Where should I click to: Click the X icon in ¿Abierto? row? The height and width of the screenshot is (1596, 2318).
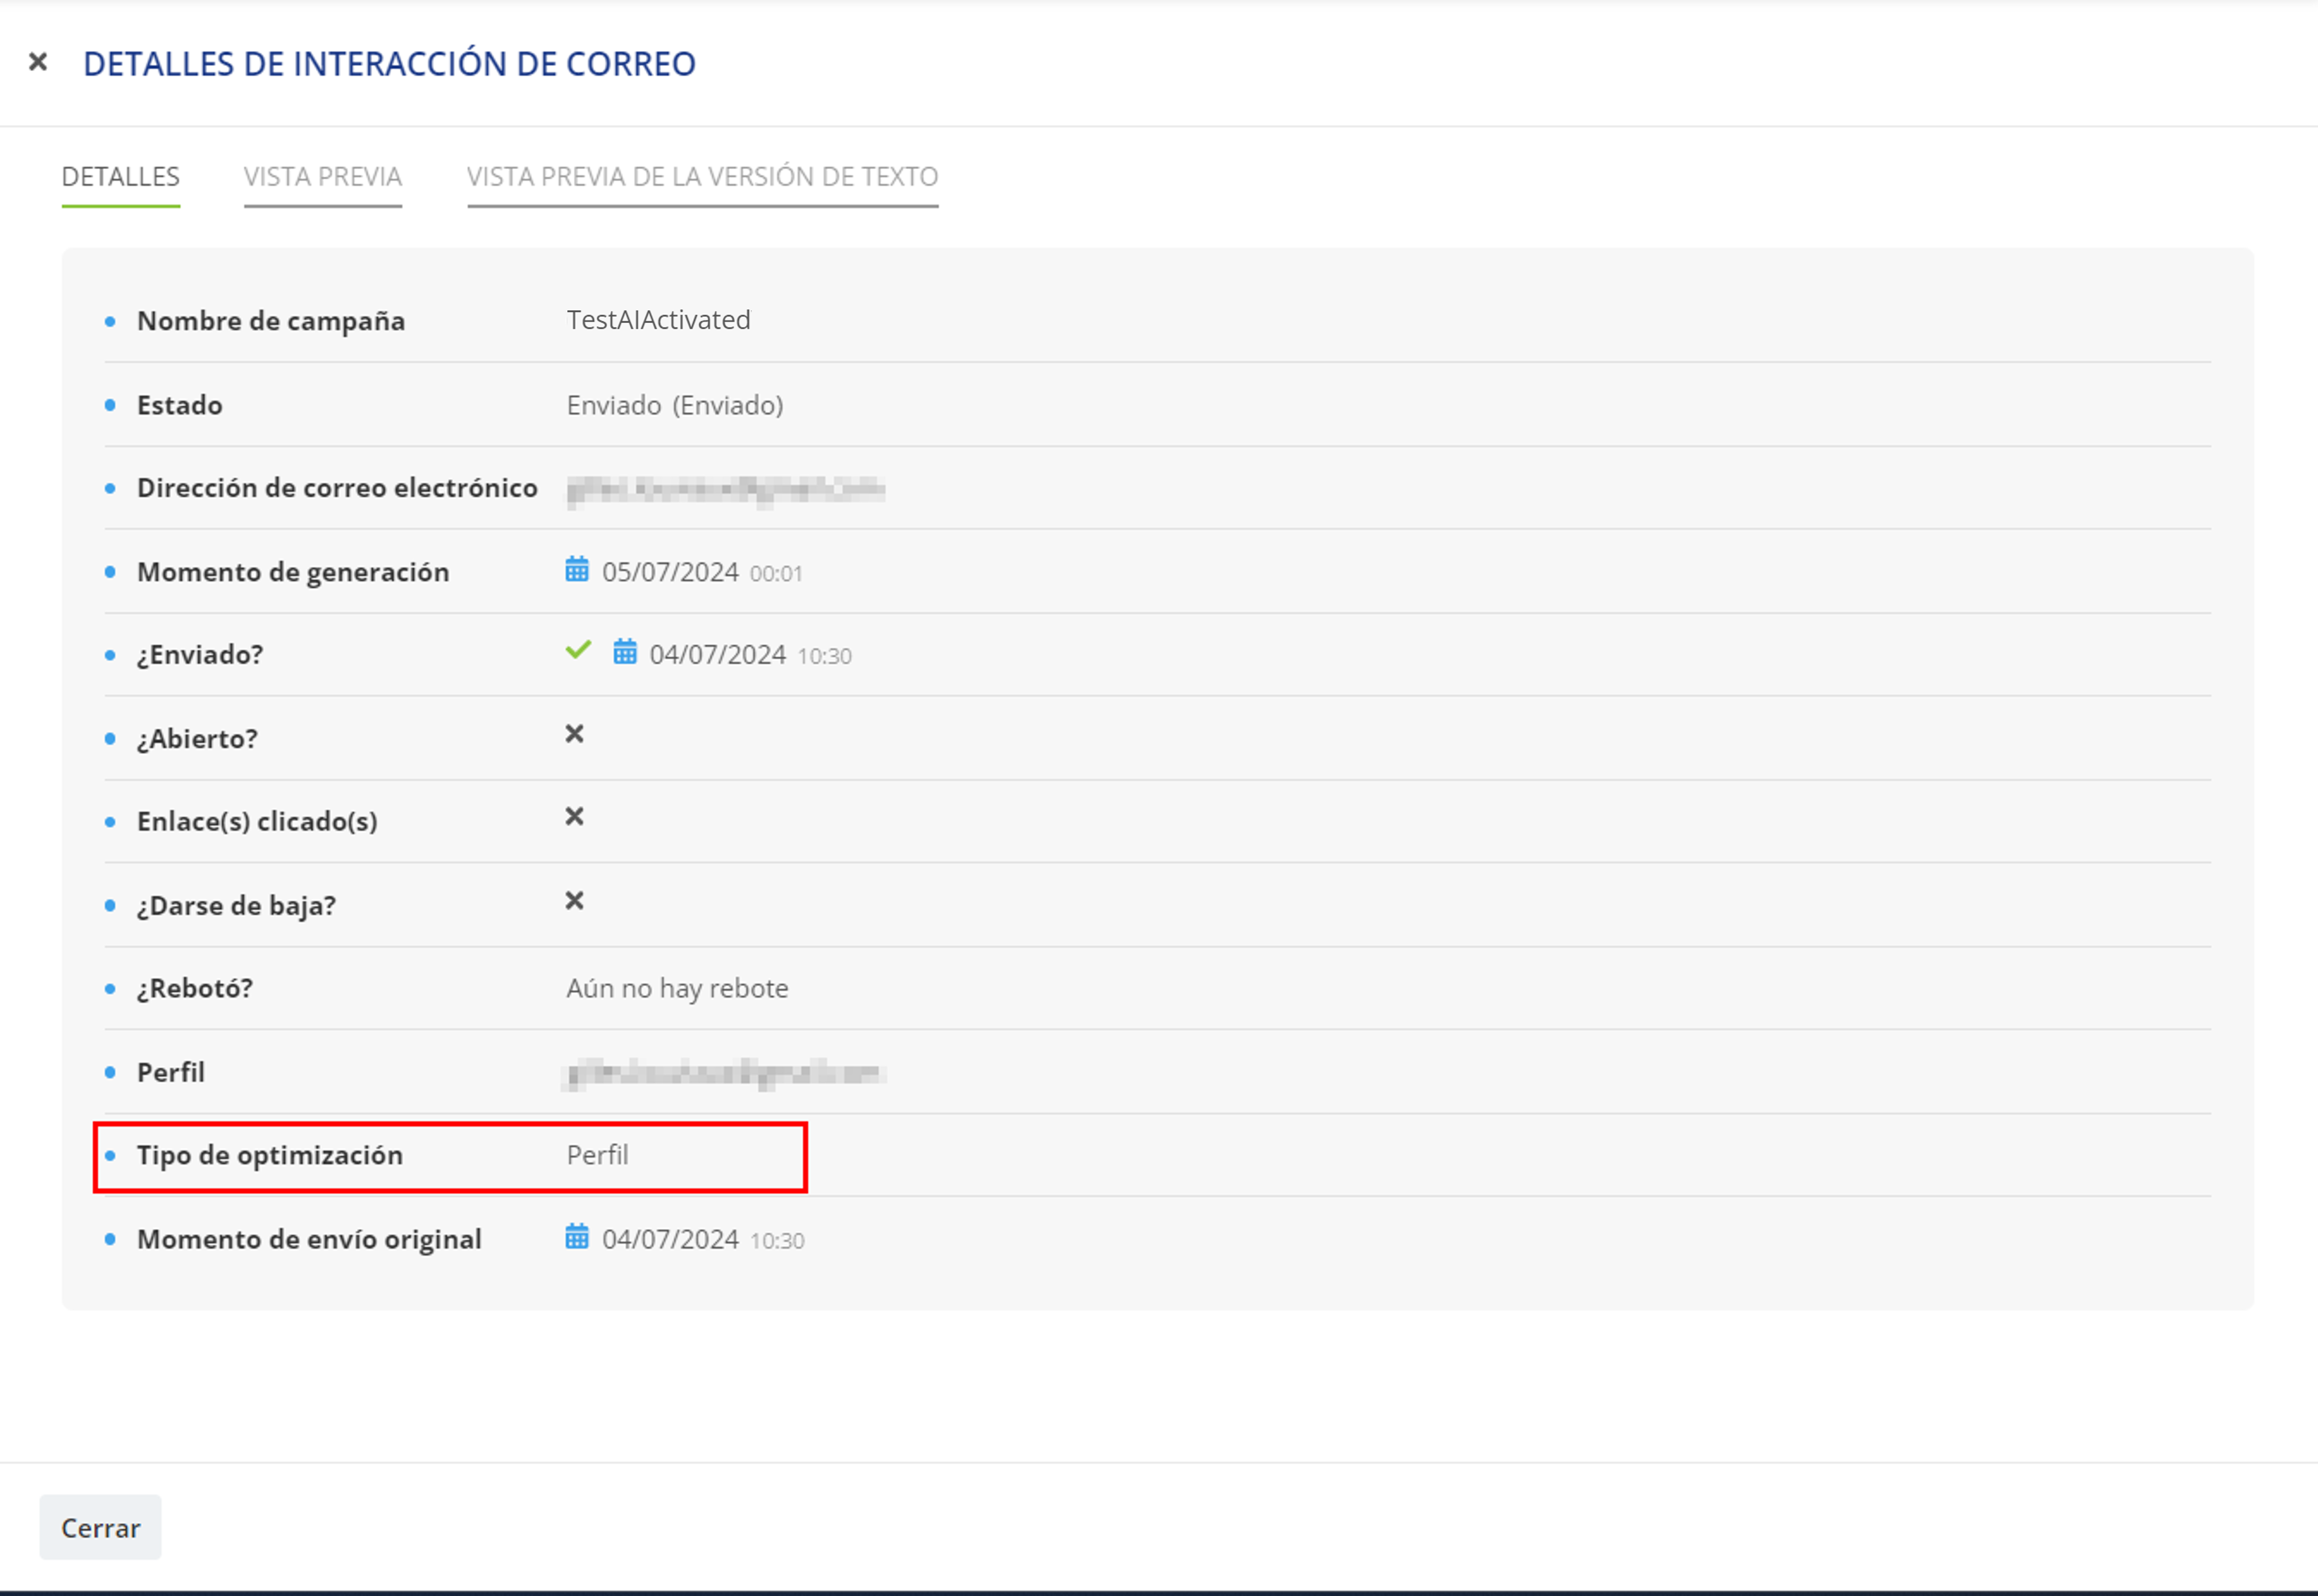coord(574,734)
